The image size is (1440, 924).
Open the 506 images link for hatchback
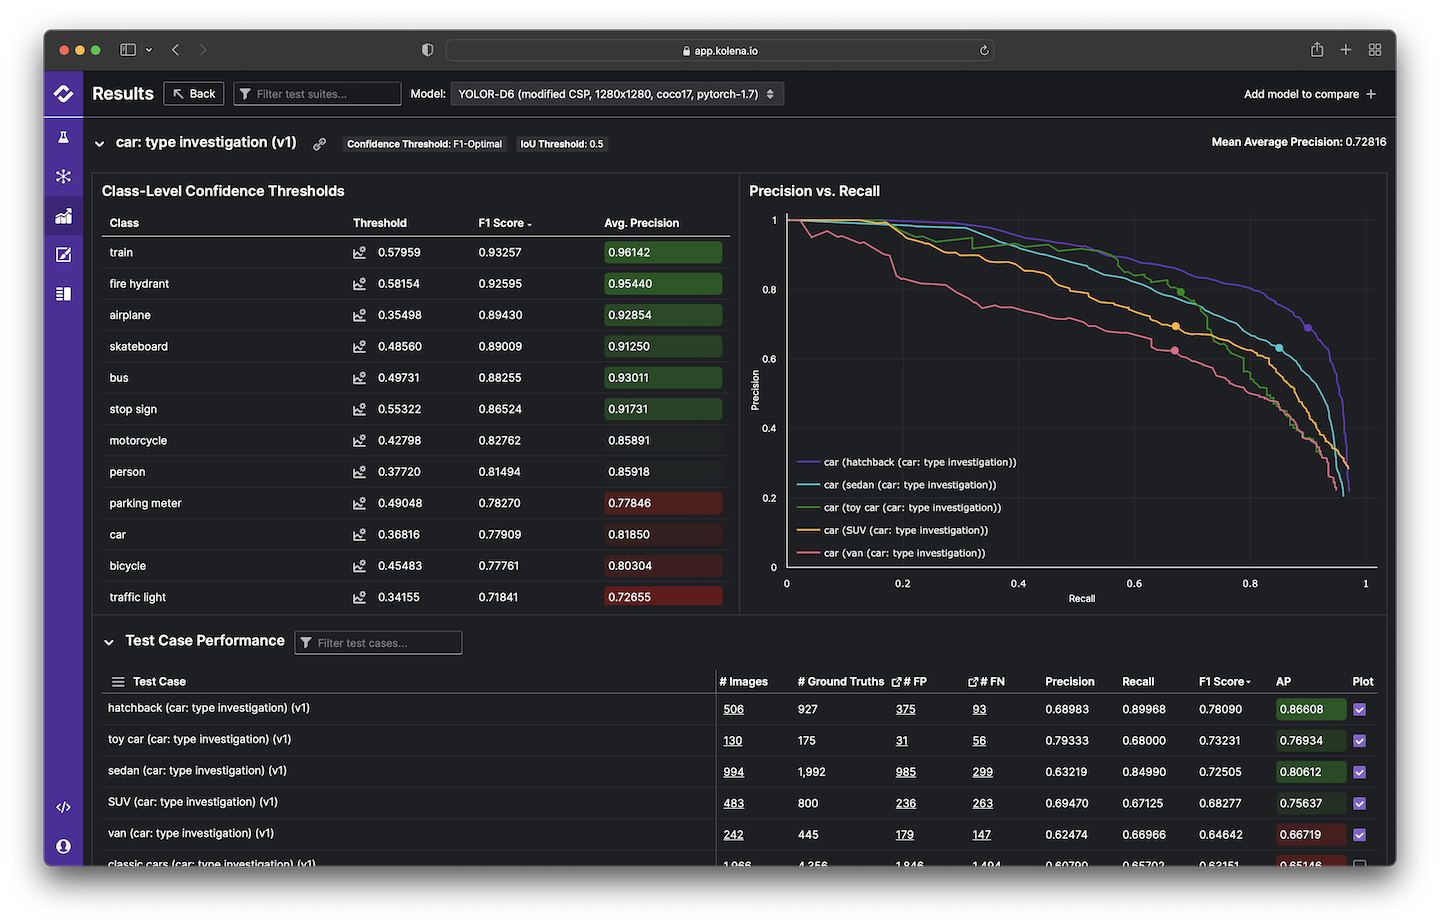[733, 710]
